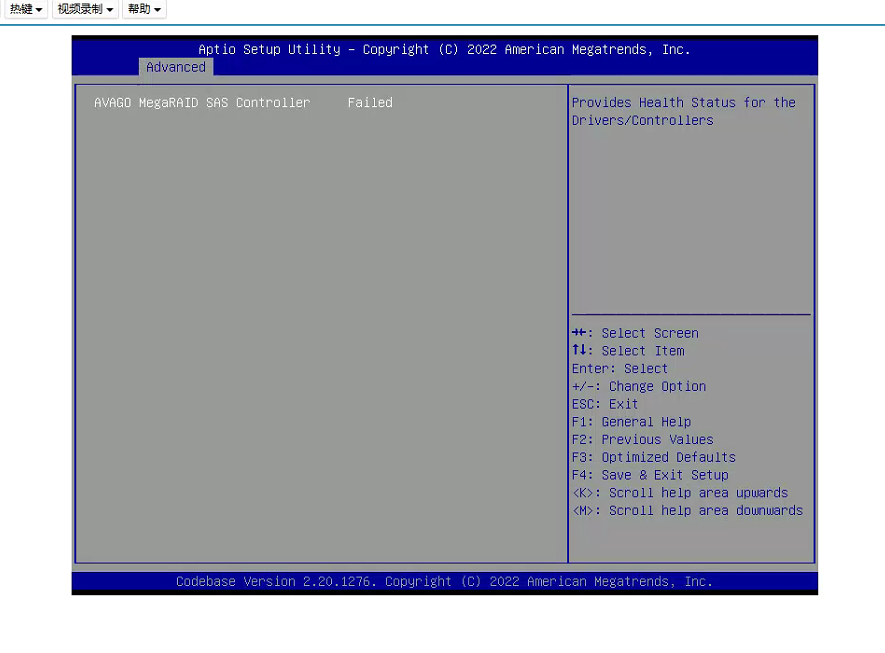Select the Advanced tab in BIOS

(x=176, y=67)
